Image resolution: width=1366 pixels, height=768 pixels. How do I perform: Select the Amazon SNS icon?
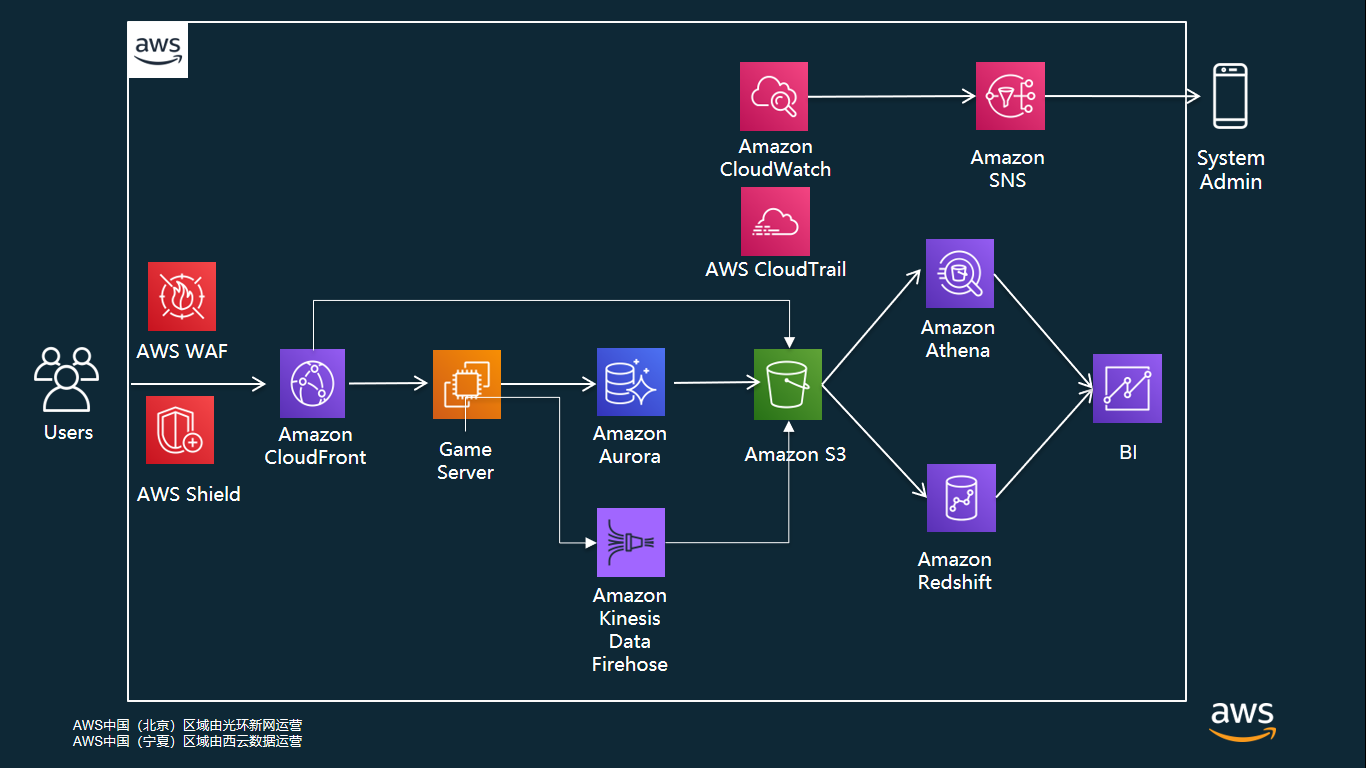[x=1010, y=96]
